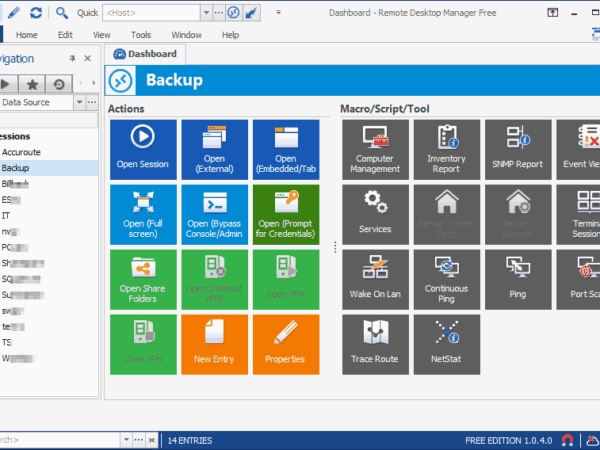The image size is (600, 450).
Task: Click the Port Scan tile
Action: click(x=578, y=280)
